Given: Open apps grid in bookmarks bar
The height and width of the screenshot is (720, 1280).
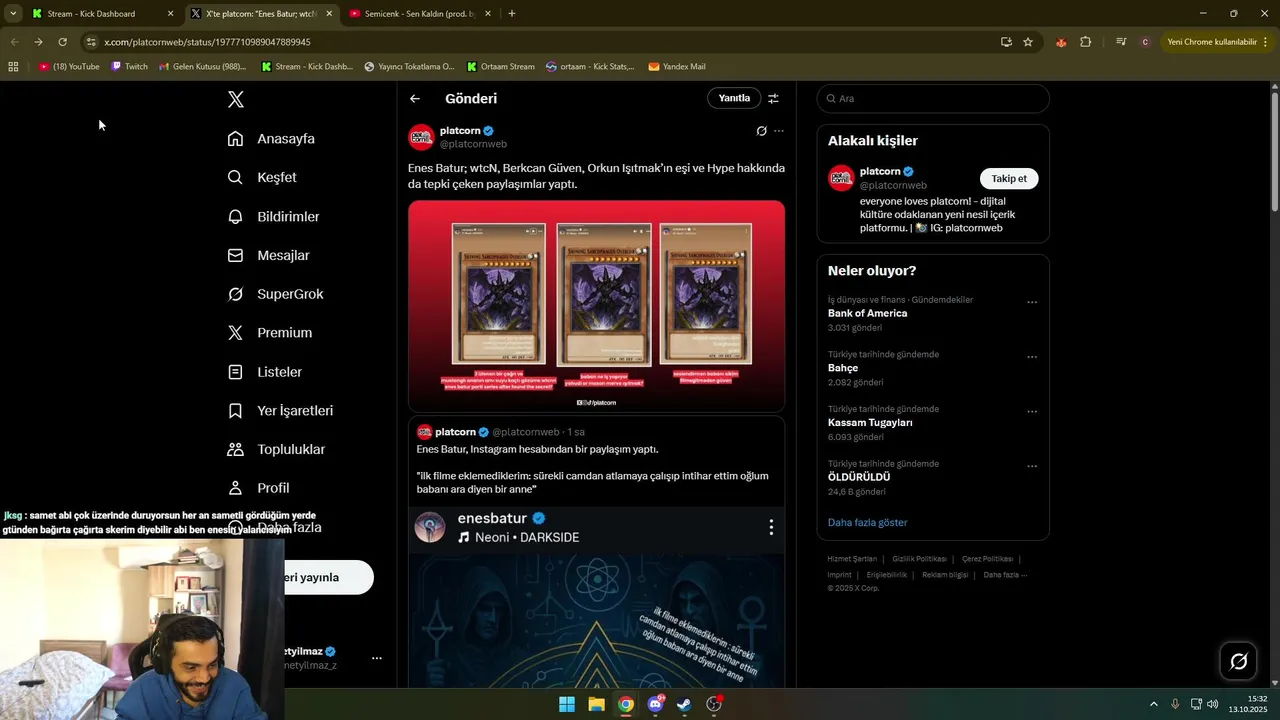Looking at the screenshot, I should click(13, 66).
